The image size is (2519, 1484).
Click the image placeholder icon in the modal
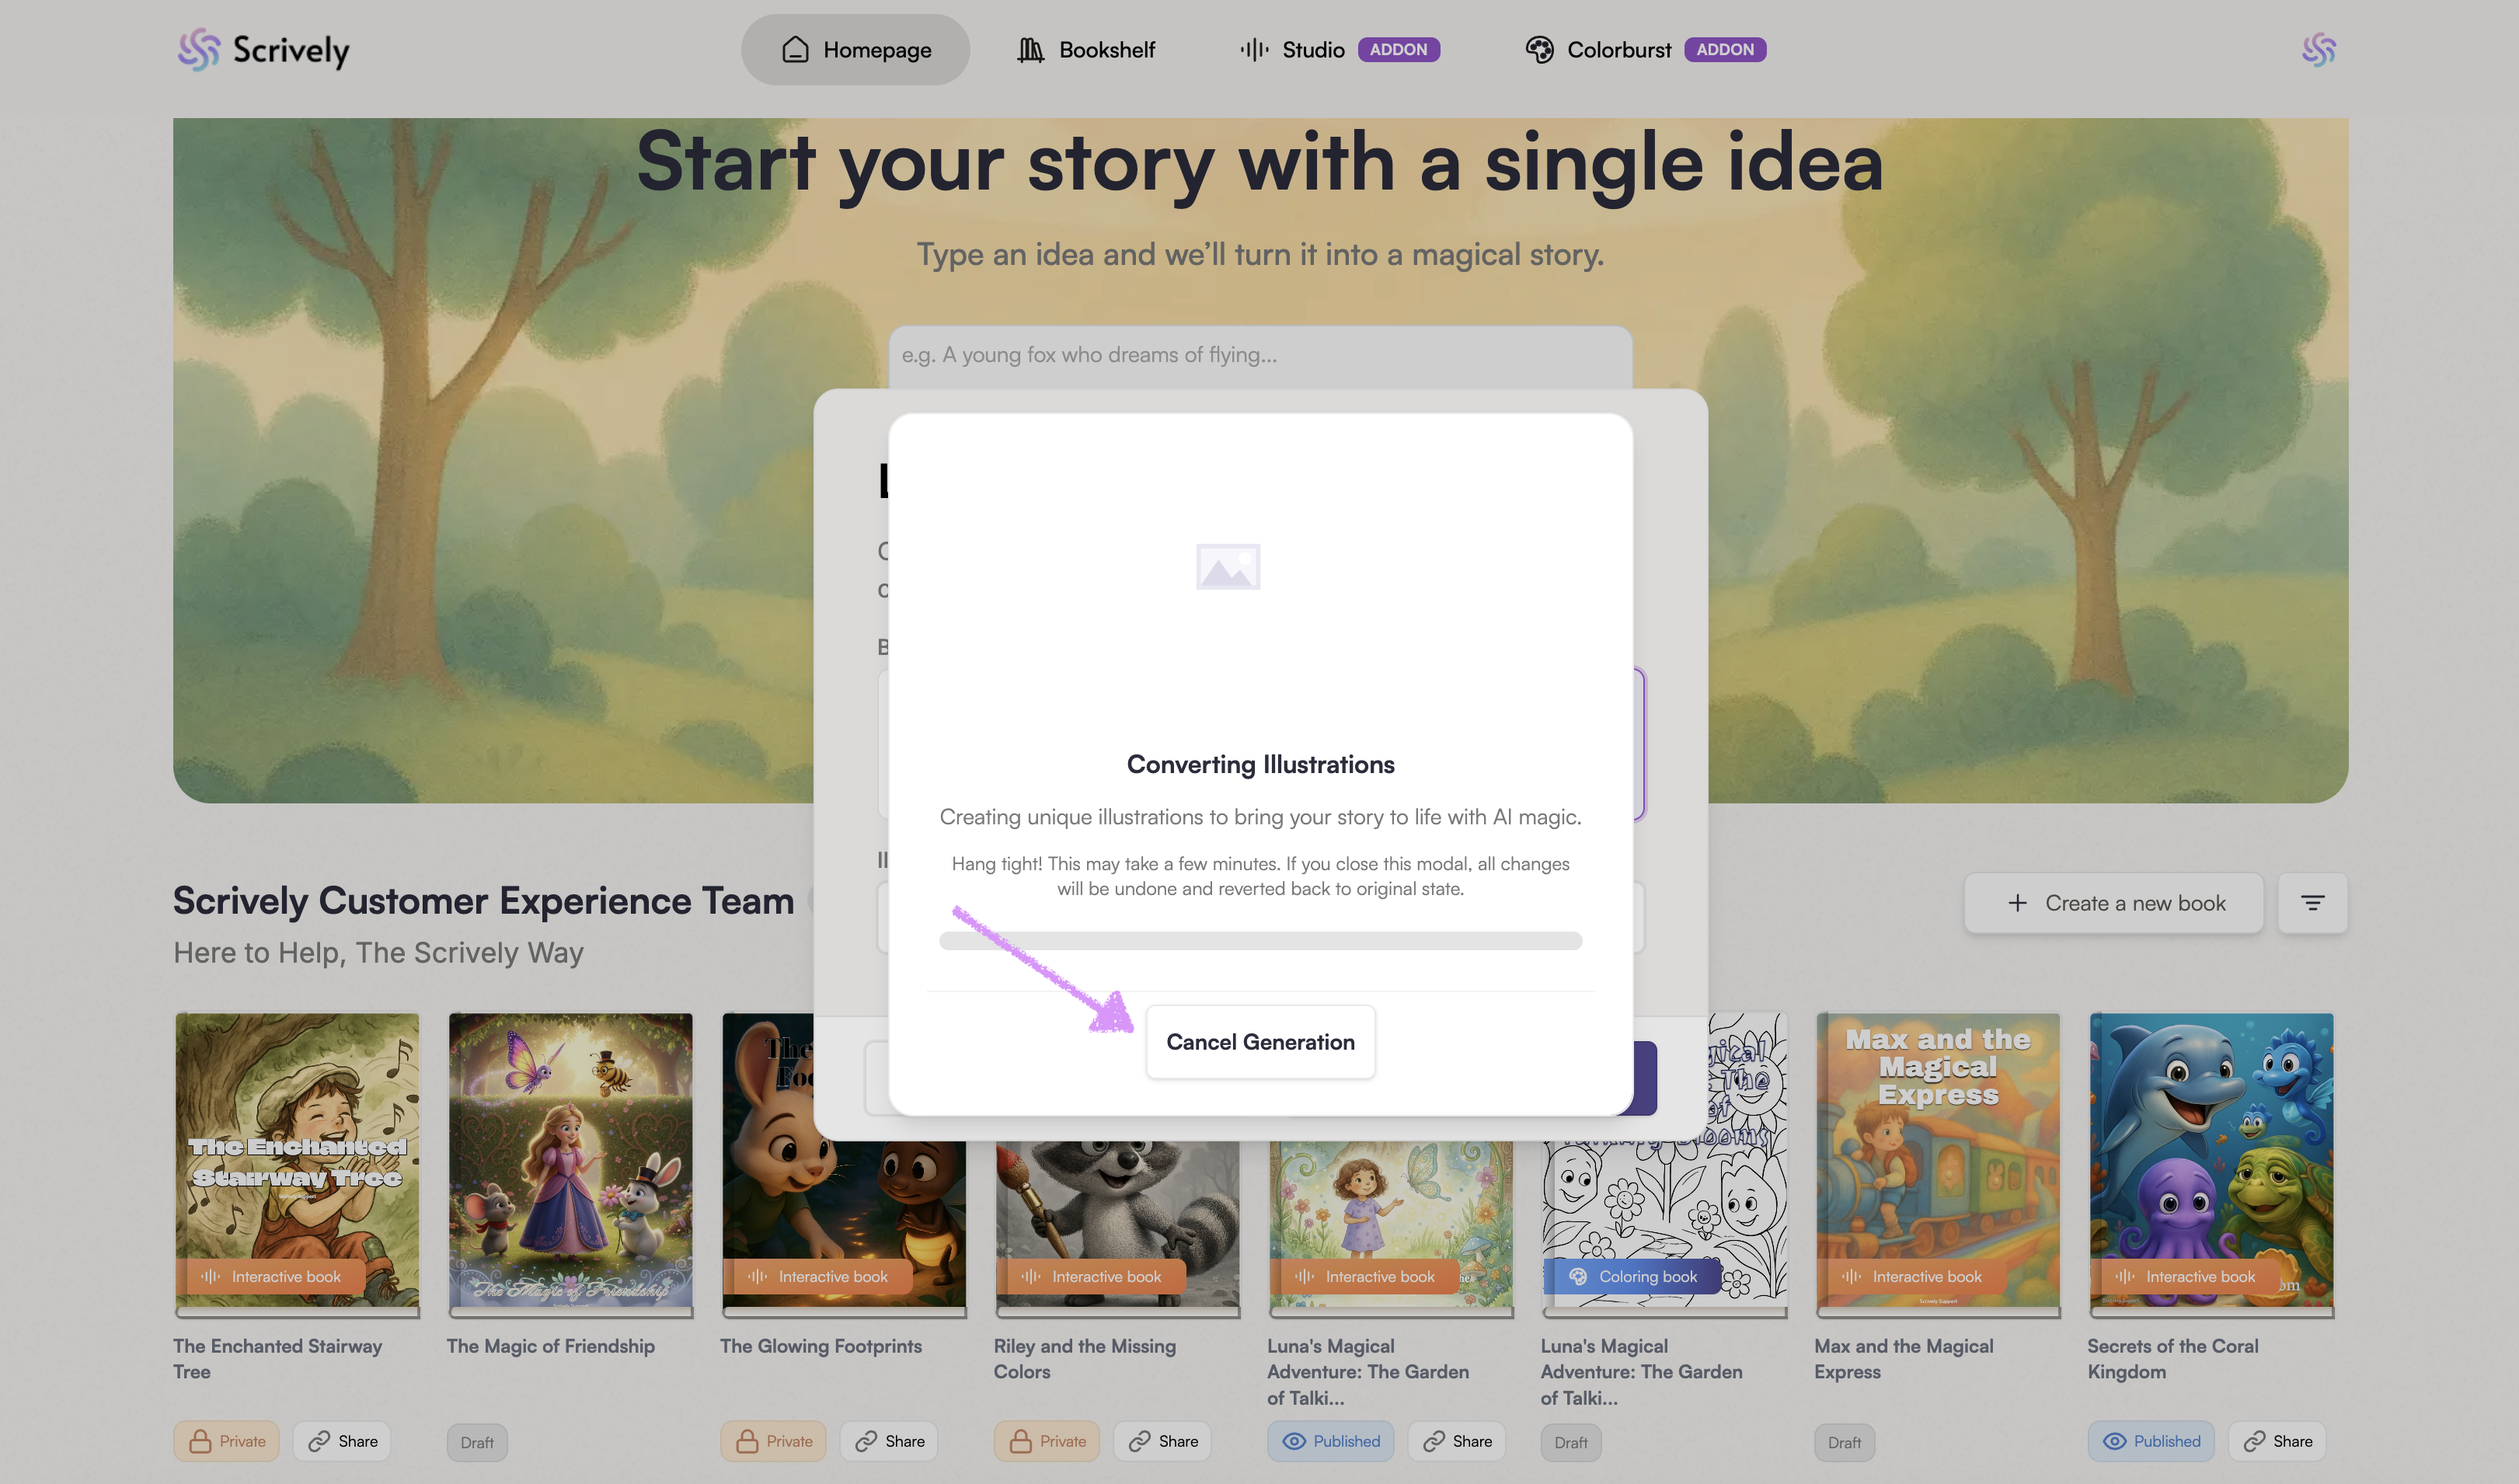pos(1228,567)
